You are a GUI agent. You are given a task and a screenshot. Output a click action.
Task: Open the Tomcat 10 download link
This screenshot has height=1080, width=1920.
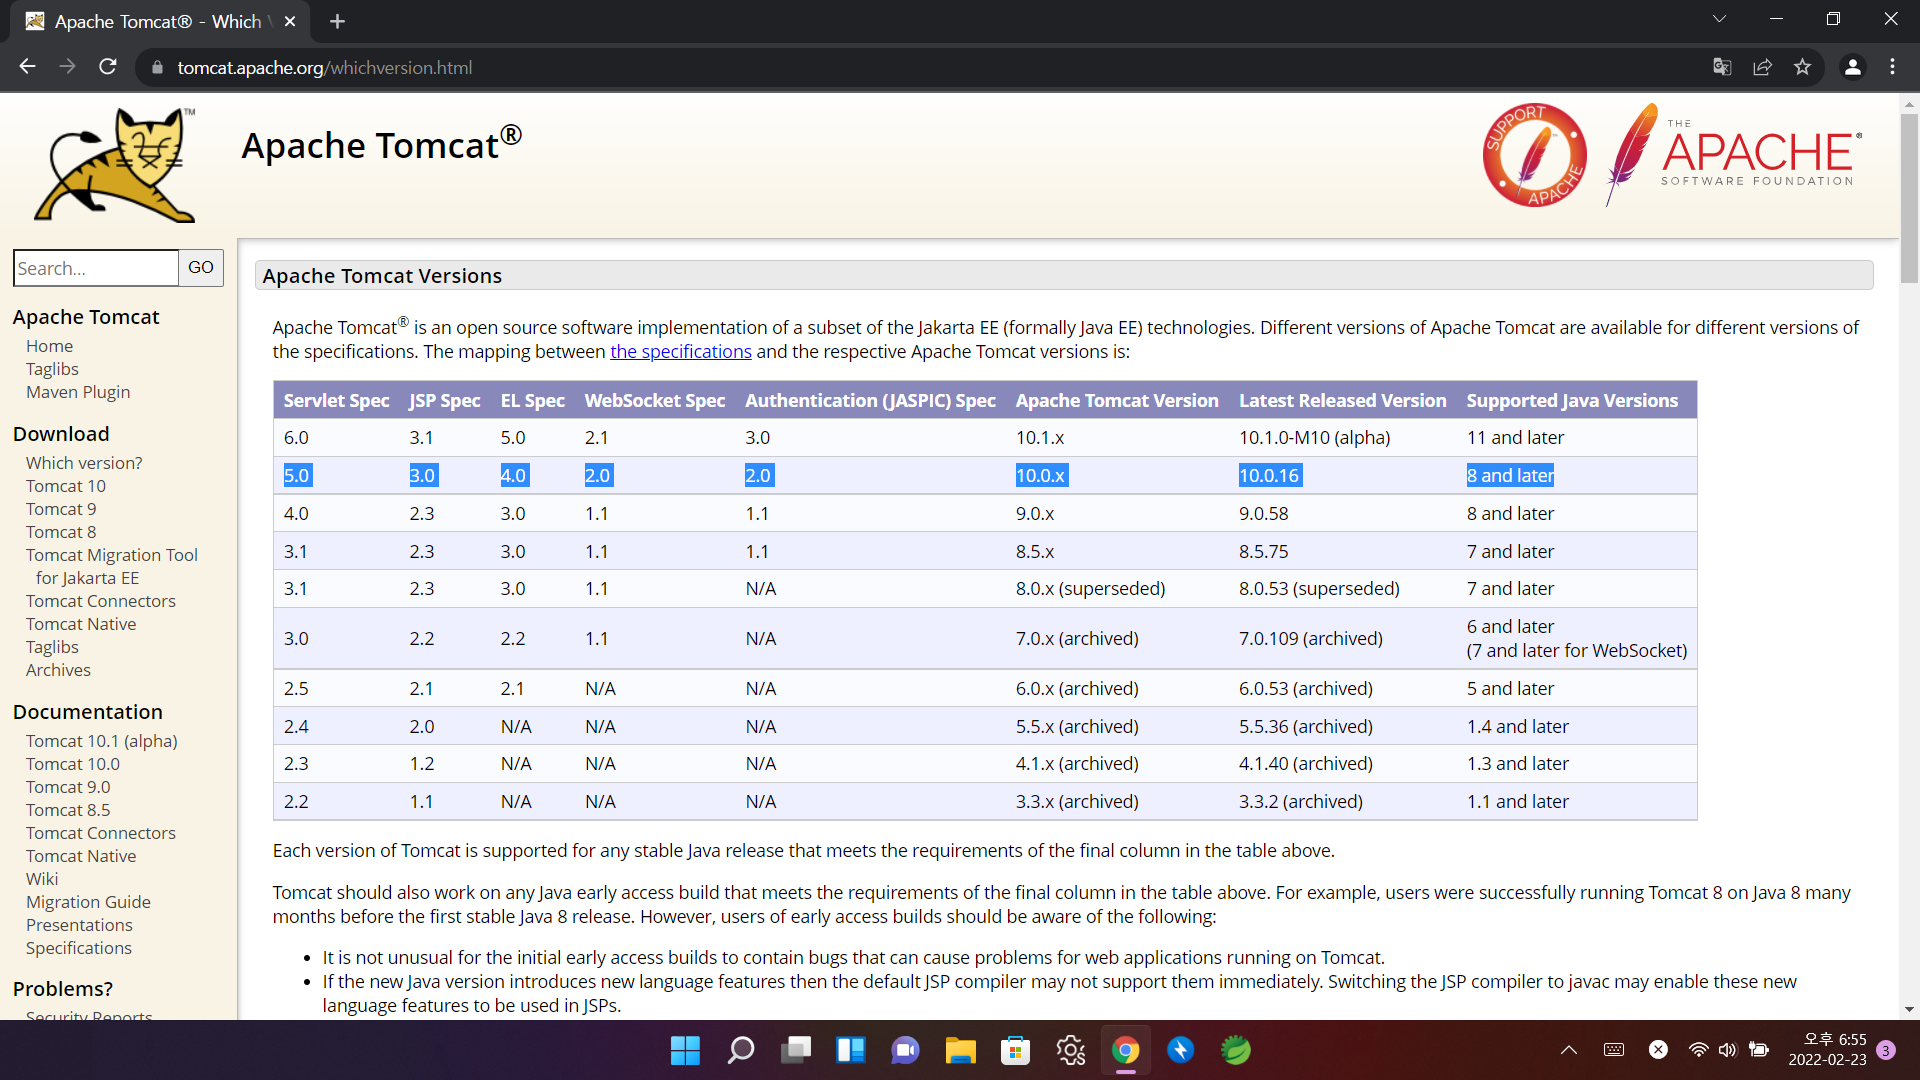click(65, 486)
